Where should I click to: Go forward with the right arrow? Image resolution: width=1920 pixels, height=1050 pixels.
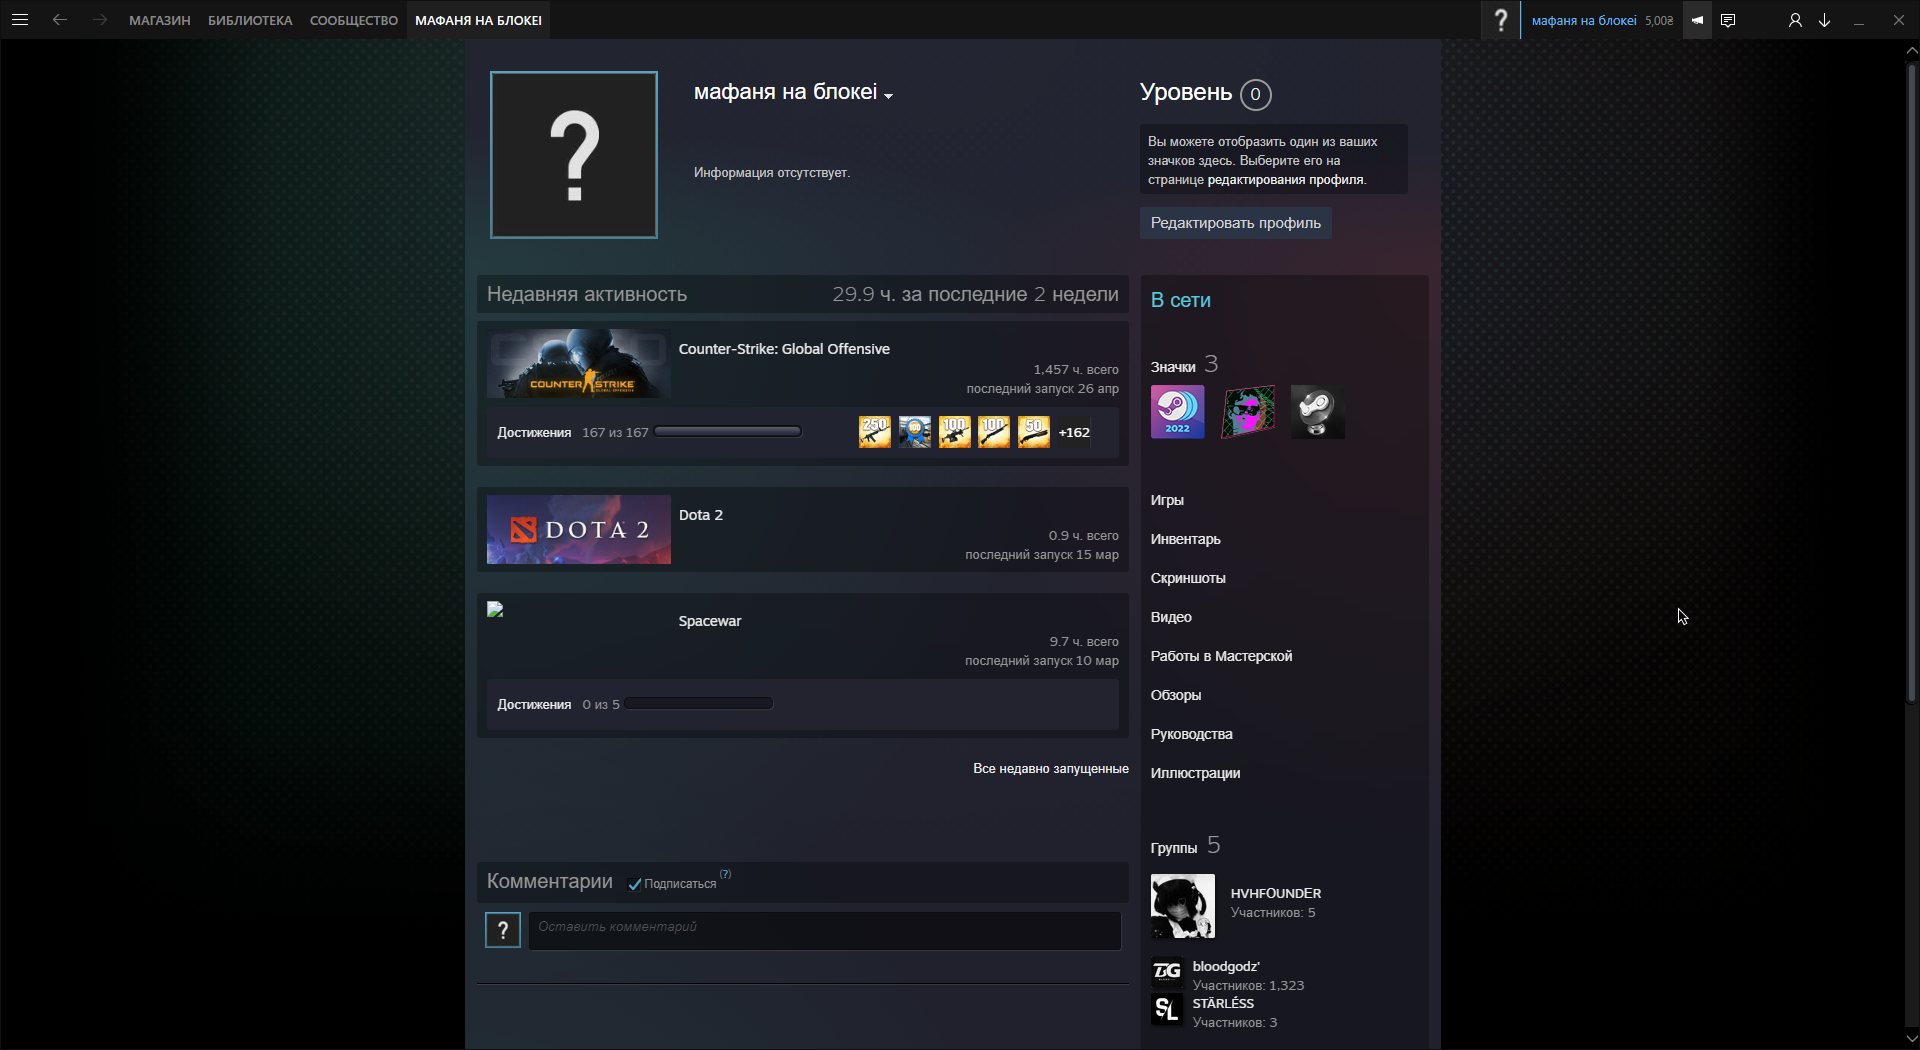(100, 20)
